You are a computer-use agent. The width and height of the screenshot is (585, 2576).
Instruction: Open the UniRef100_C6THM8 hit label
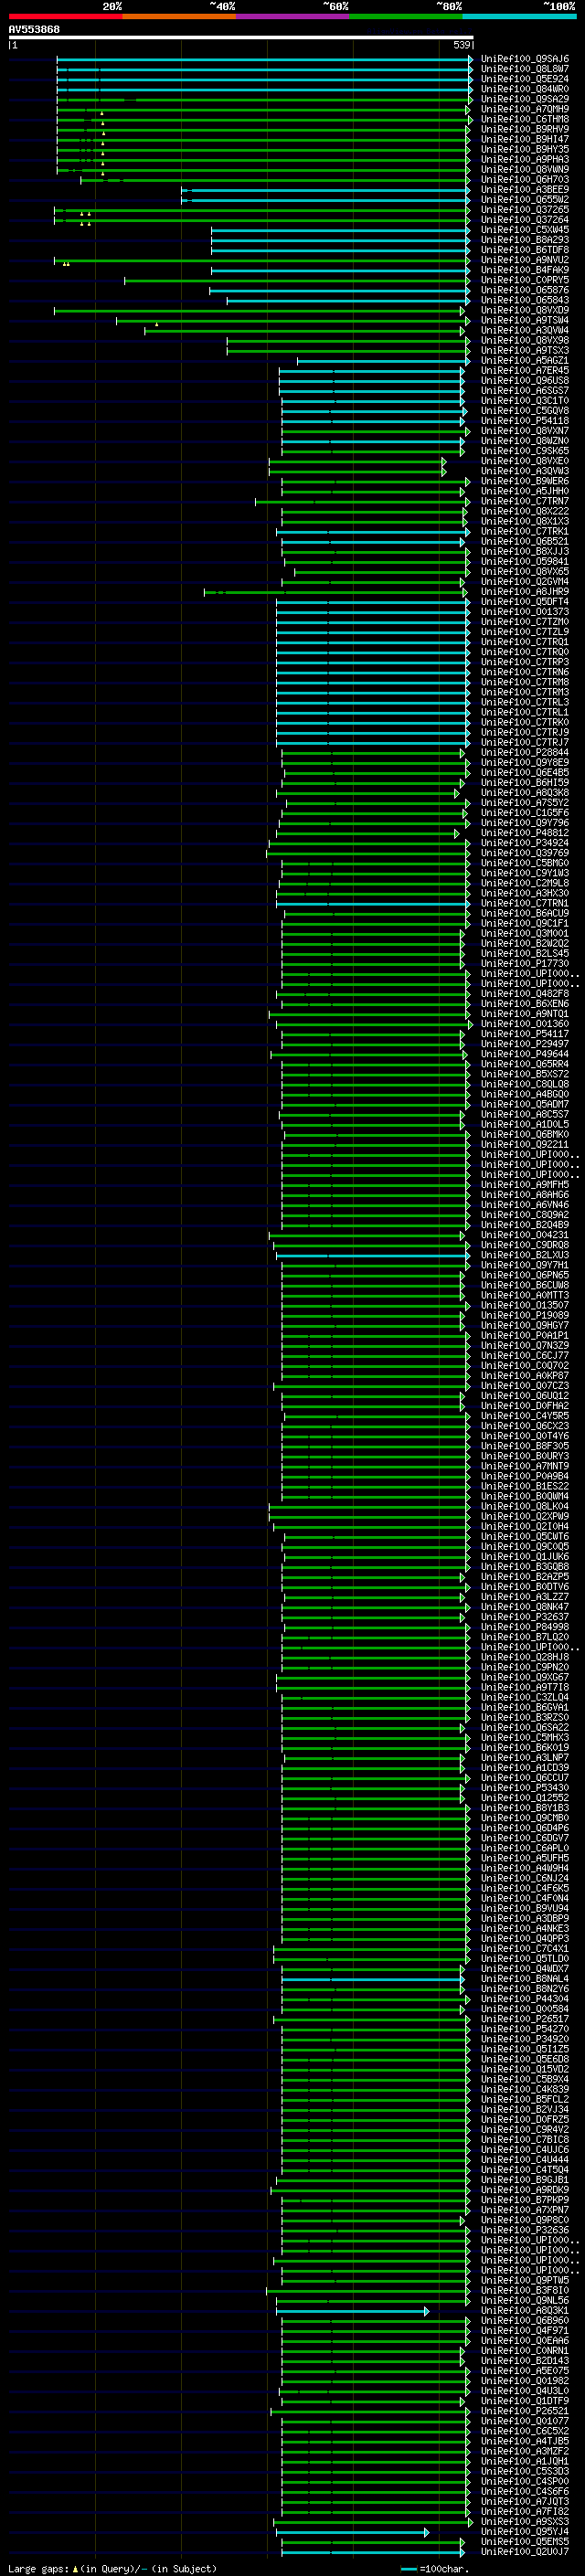[525, 120]
